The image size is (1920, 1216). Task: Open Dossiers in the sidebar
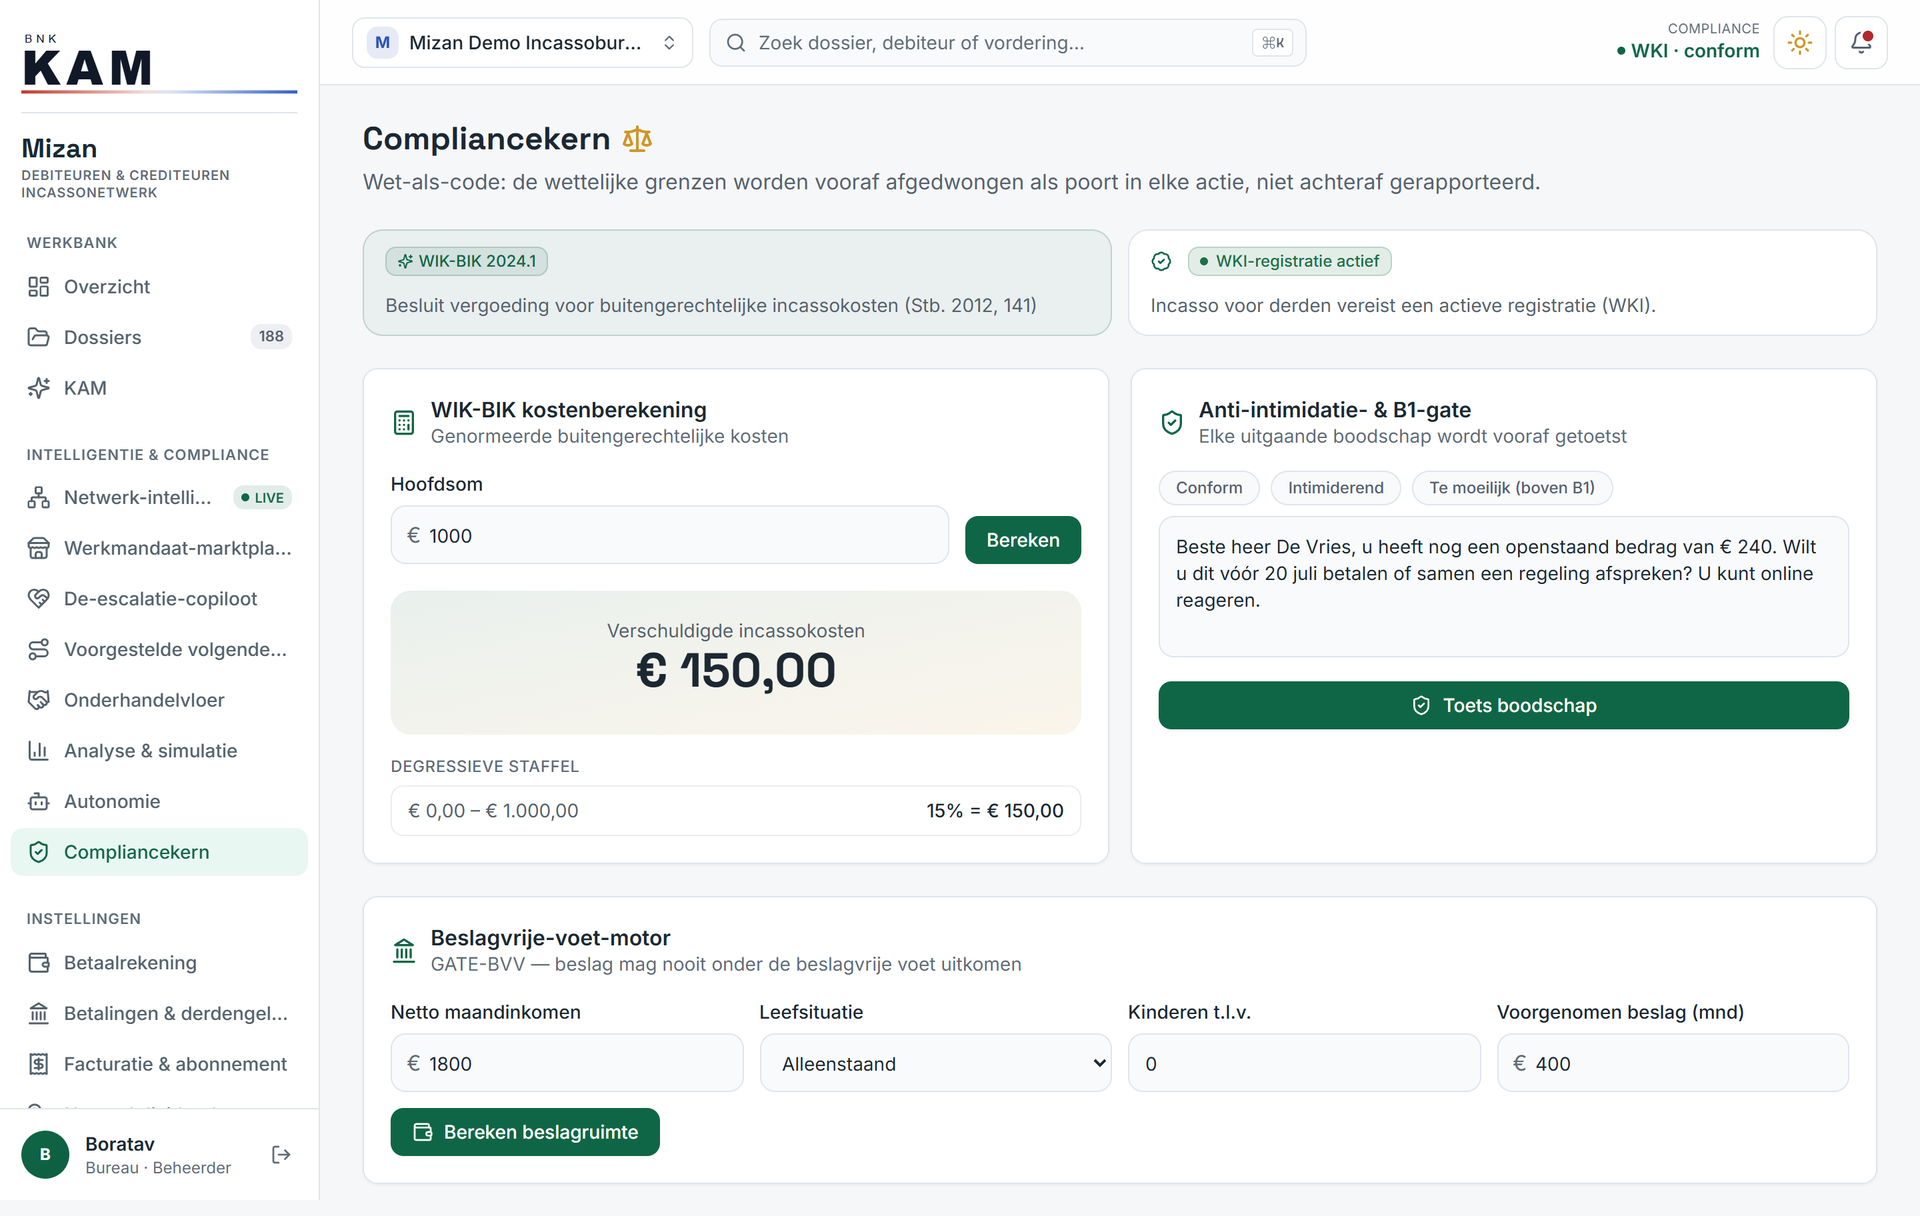(159, 337)
